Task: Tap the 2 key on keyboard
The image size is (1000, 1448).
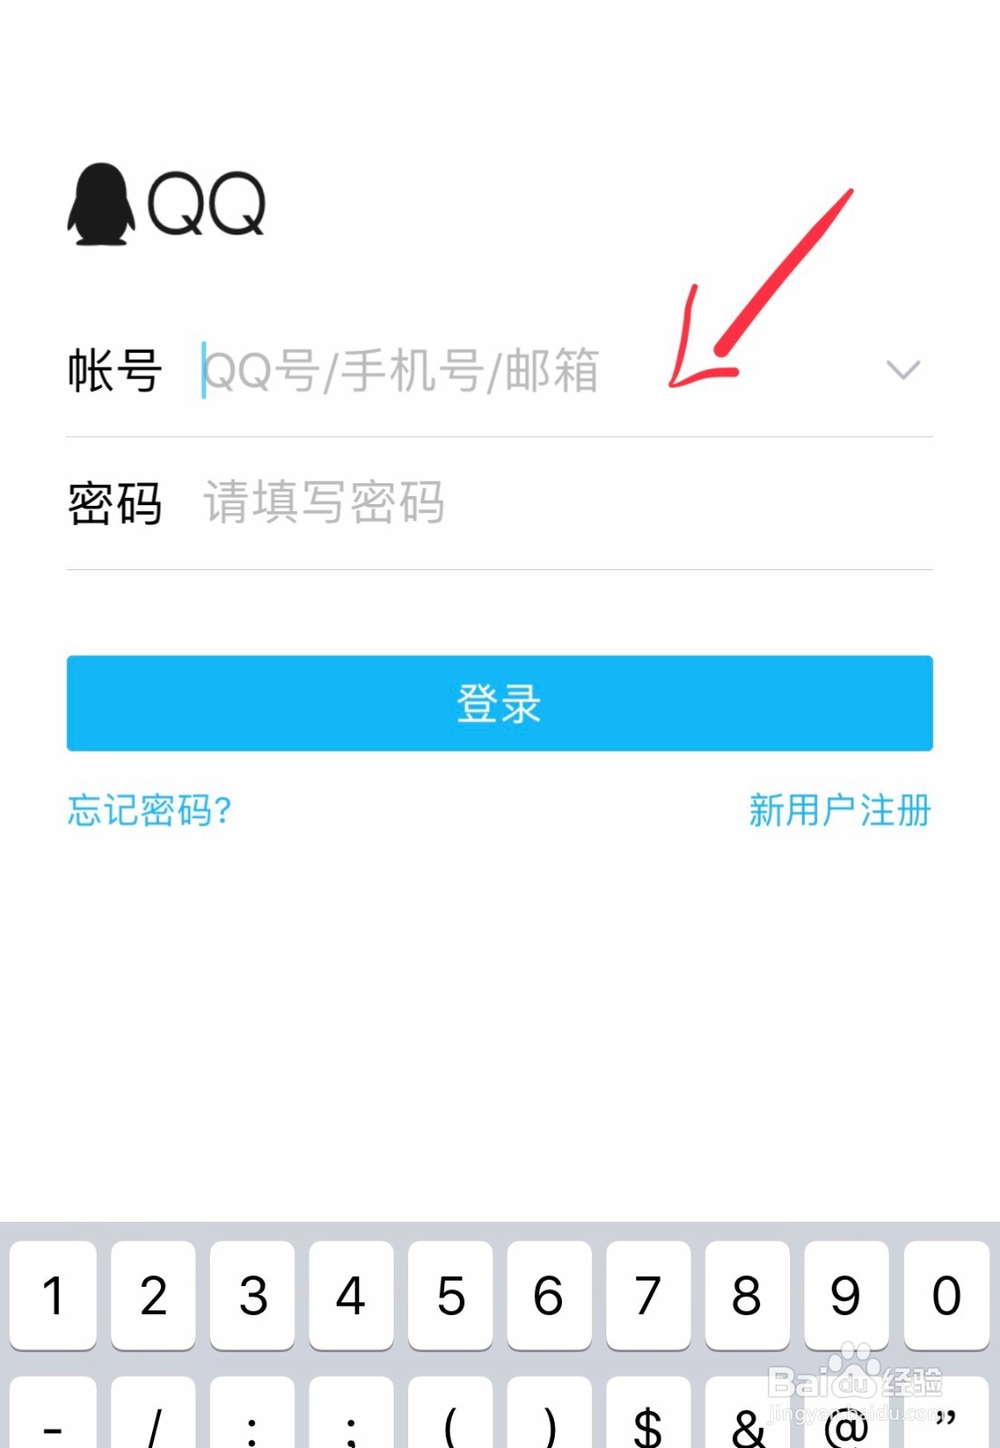Action: pyautogui.click(x=153, y=1295)
